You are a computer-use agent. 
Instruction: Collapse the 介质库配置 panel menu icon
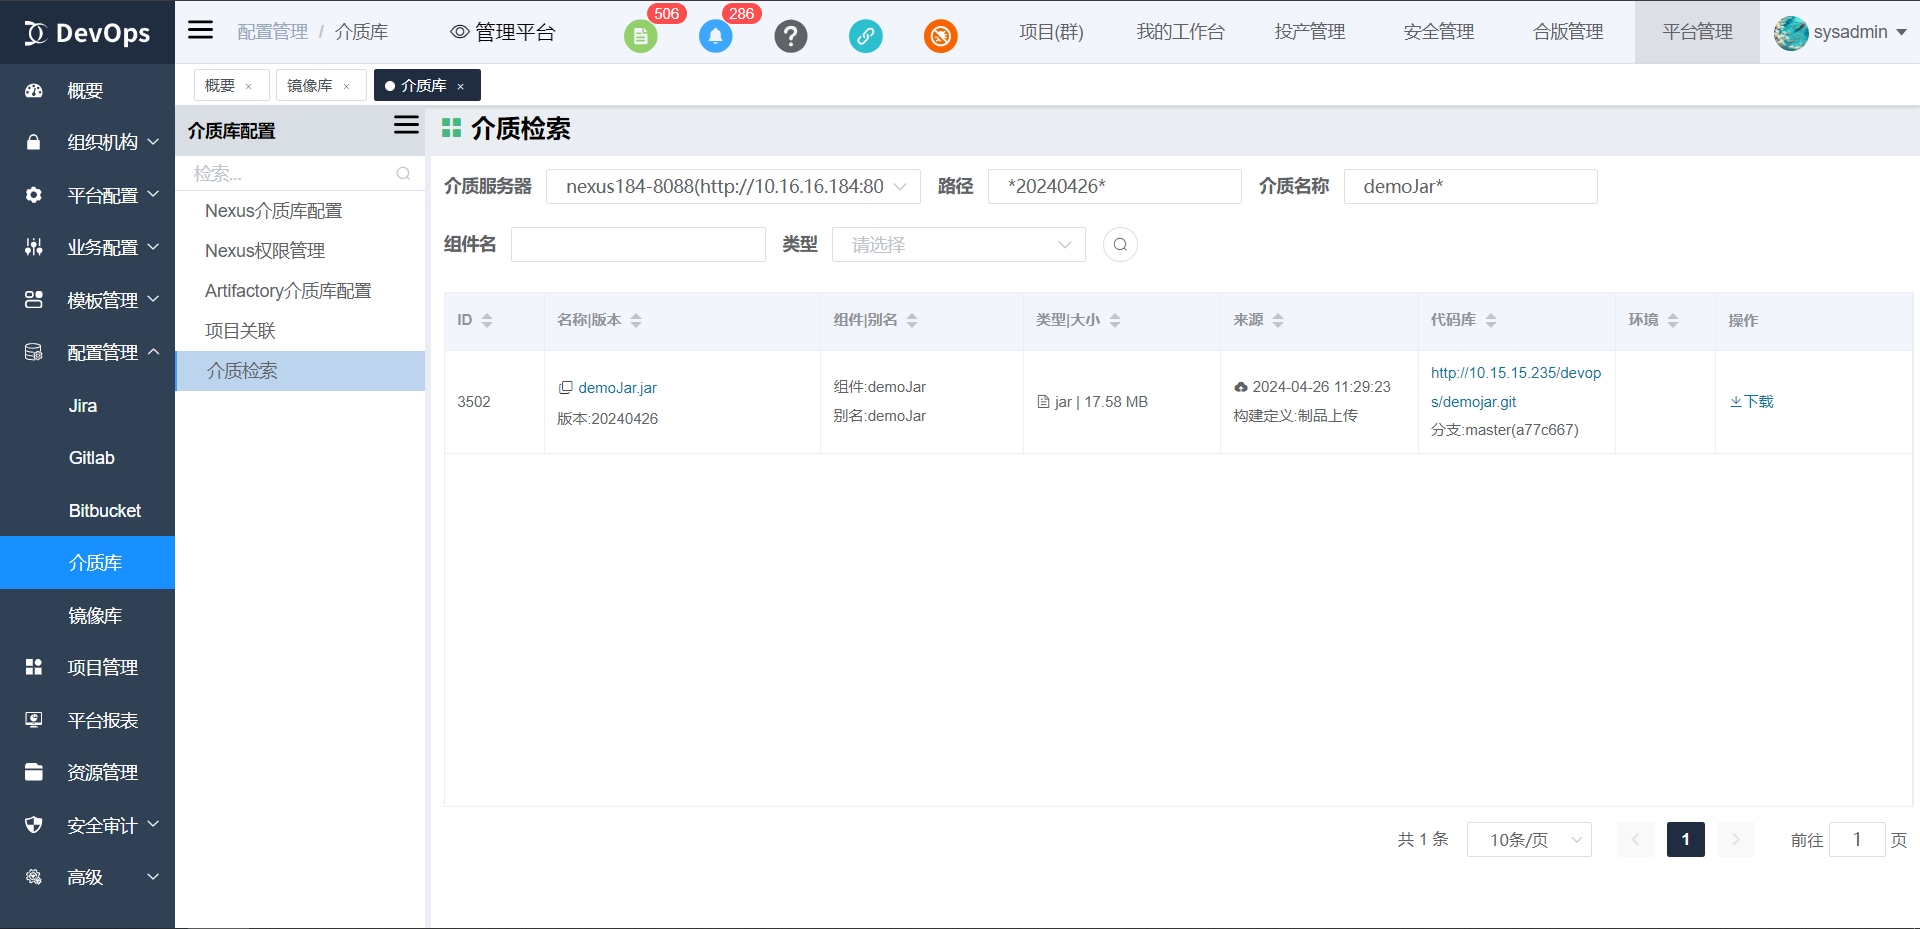point(406,125)
